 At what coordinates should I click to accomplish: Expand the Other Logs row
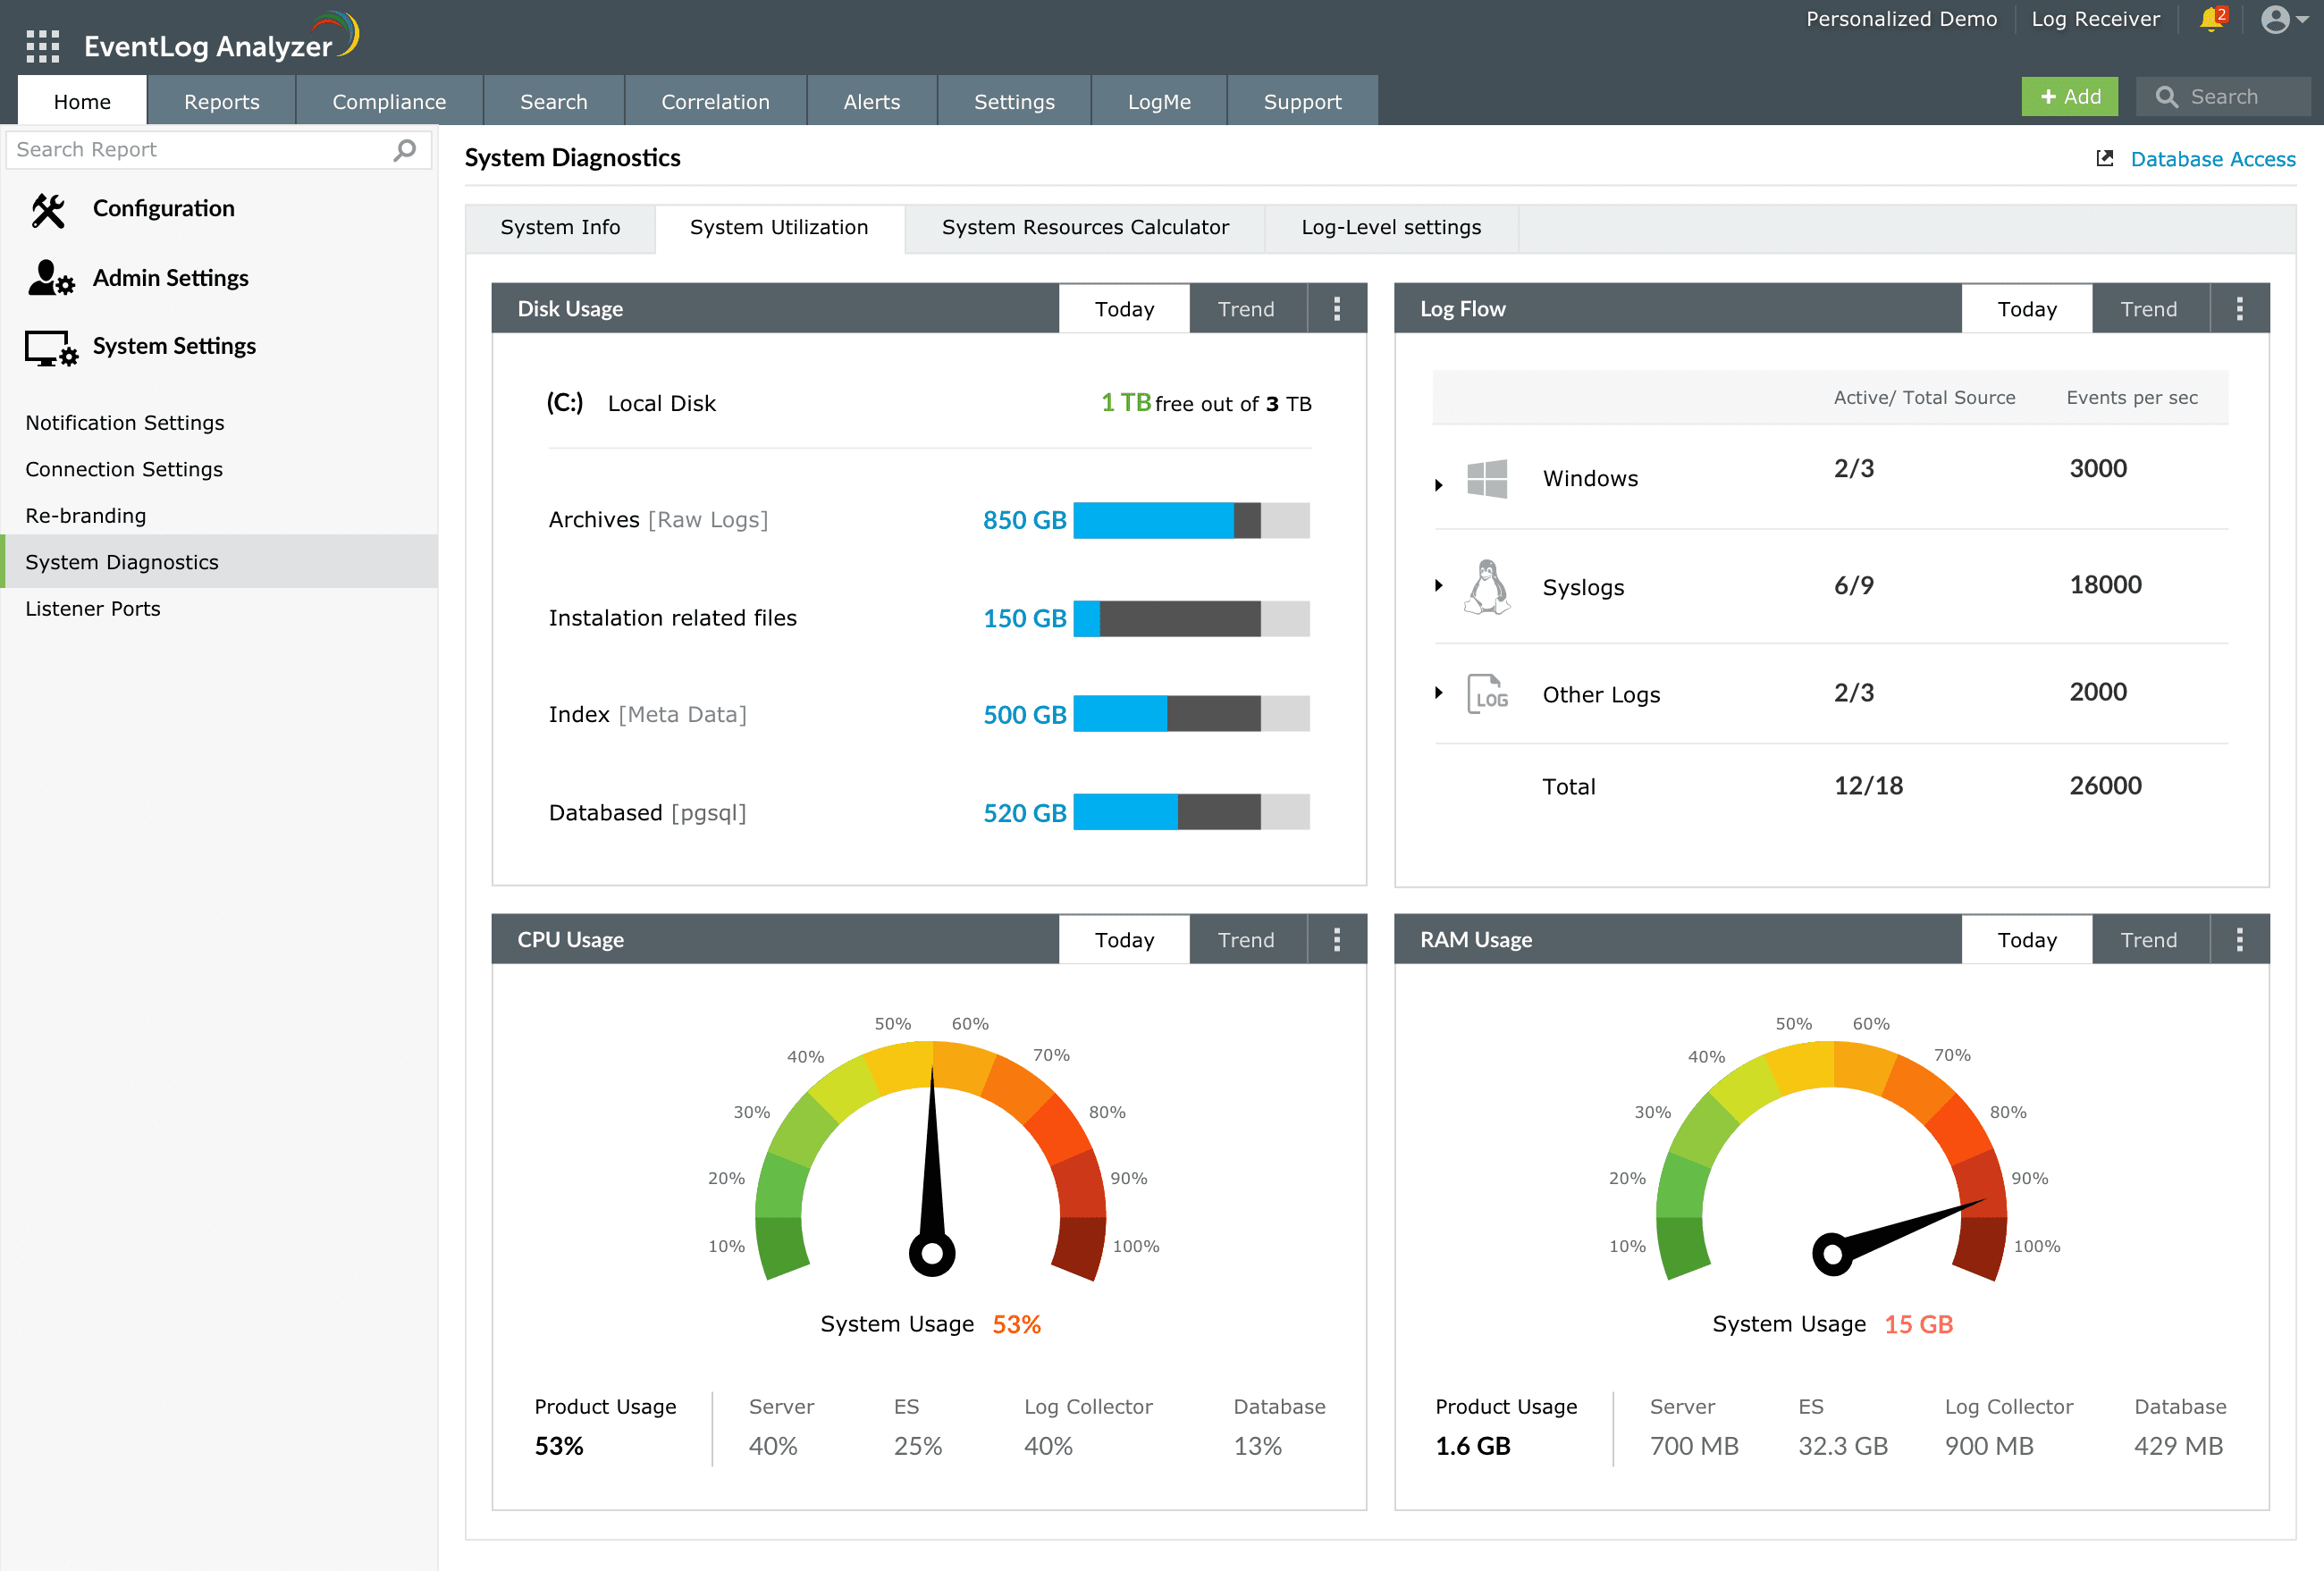[x=1438, y=693]
